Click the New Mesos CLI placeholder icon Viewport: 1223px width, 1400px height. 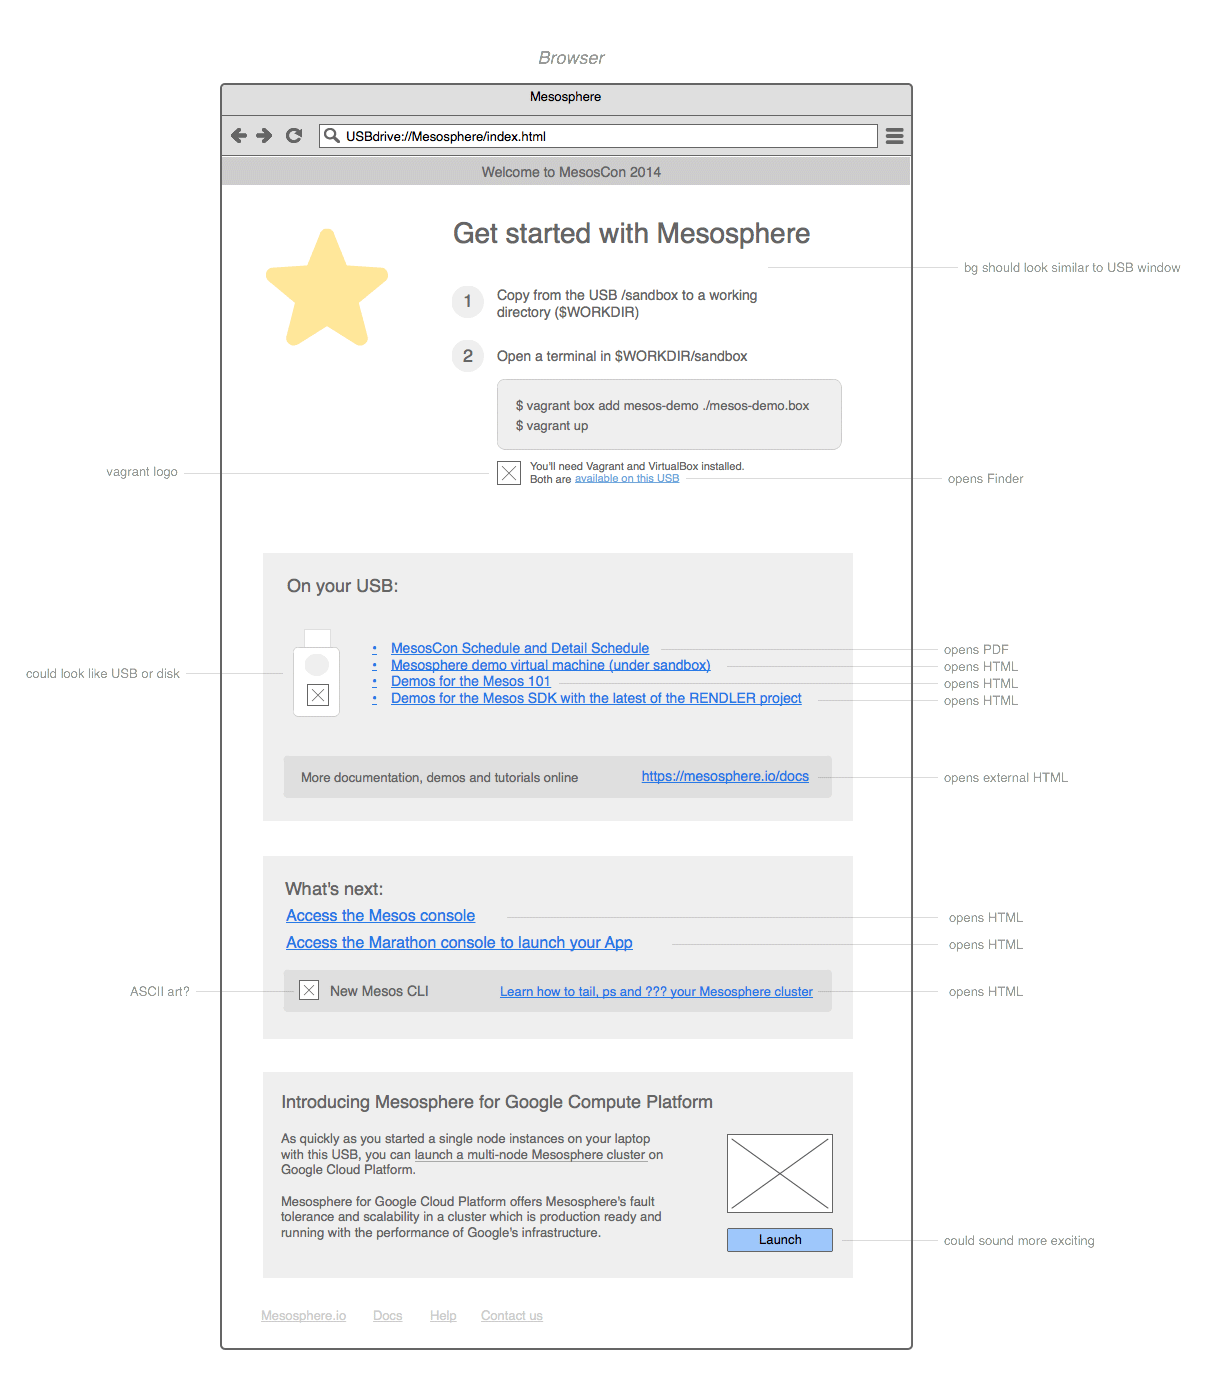[x=309, y=990]
